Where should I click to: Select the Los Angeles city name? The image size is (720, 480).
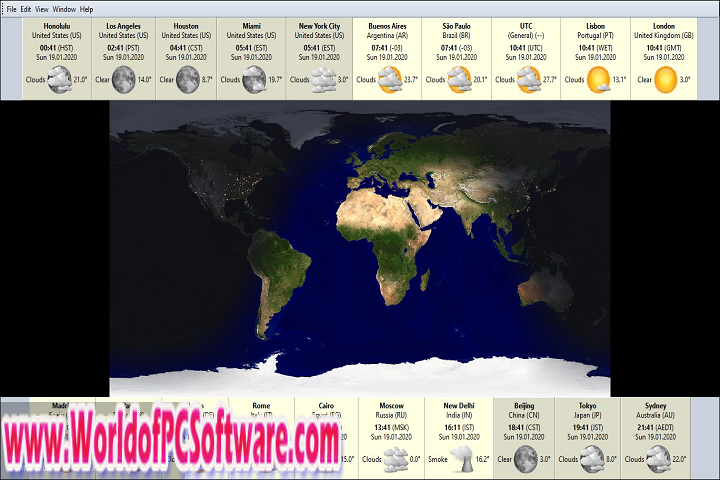click(124, 26)
